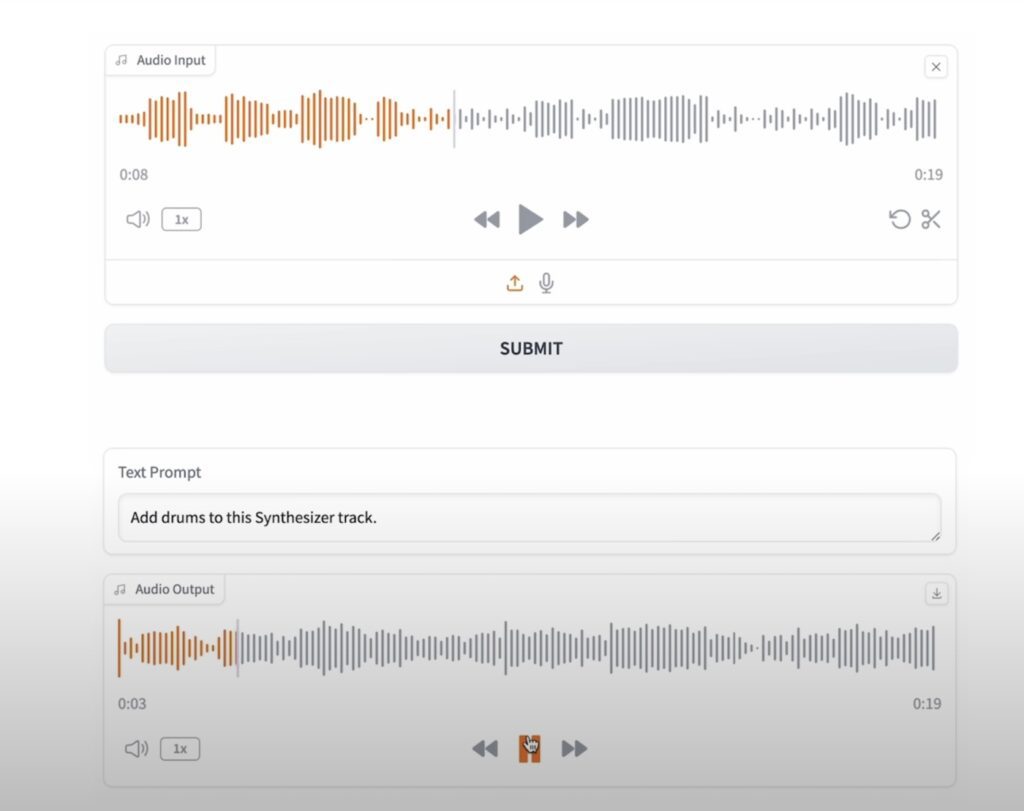Viewport: 1024px width, 811px height.
Task: Change Audio Output speed from 1x
Action: coord(180,748)
